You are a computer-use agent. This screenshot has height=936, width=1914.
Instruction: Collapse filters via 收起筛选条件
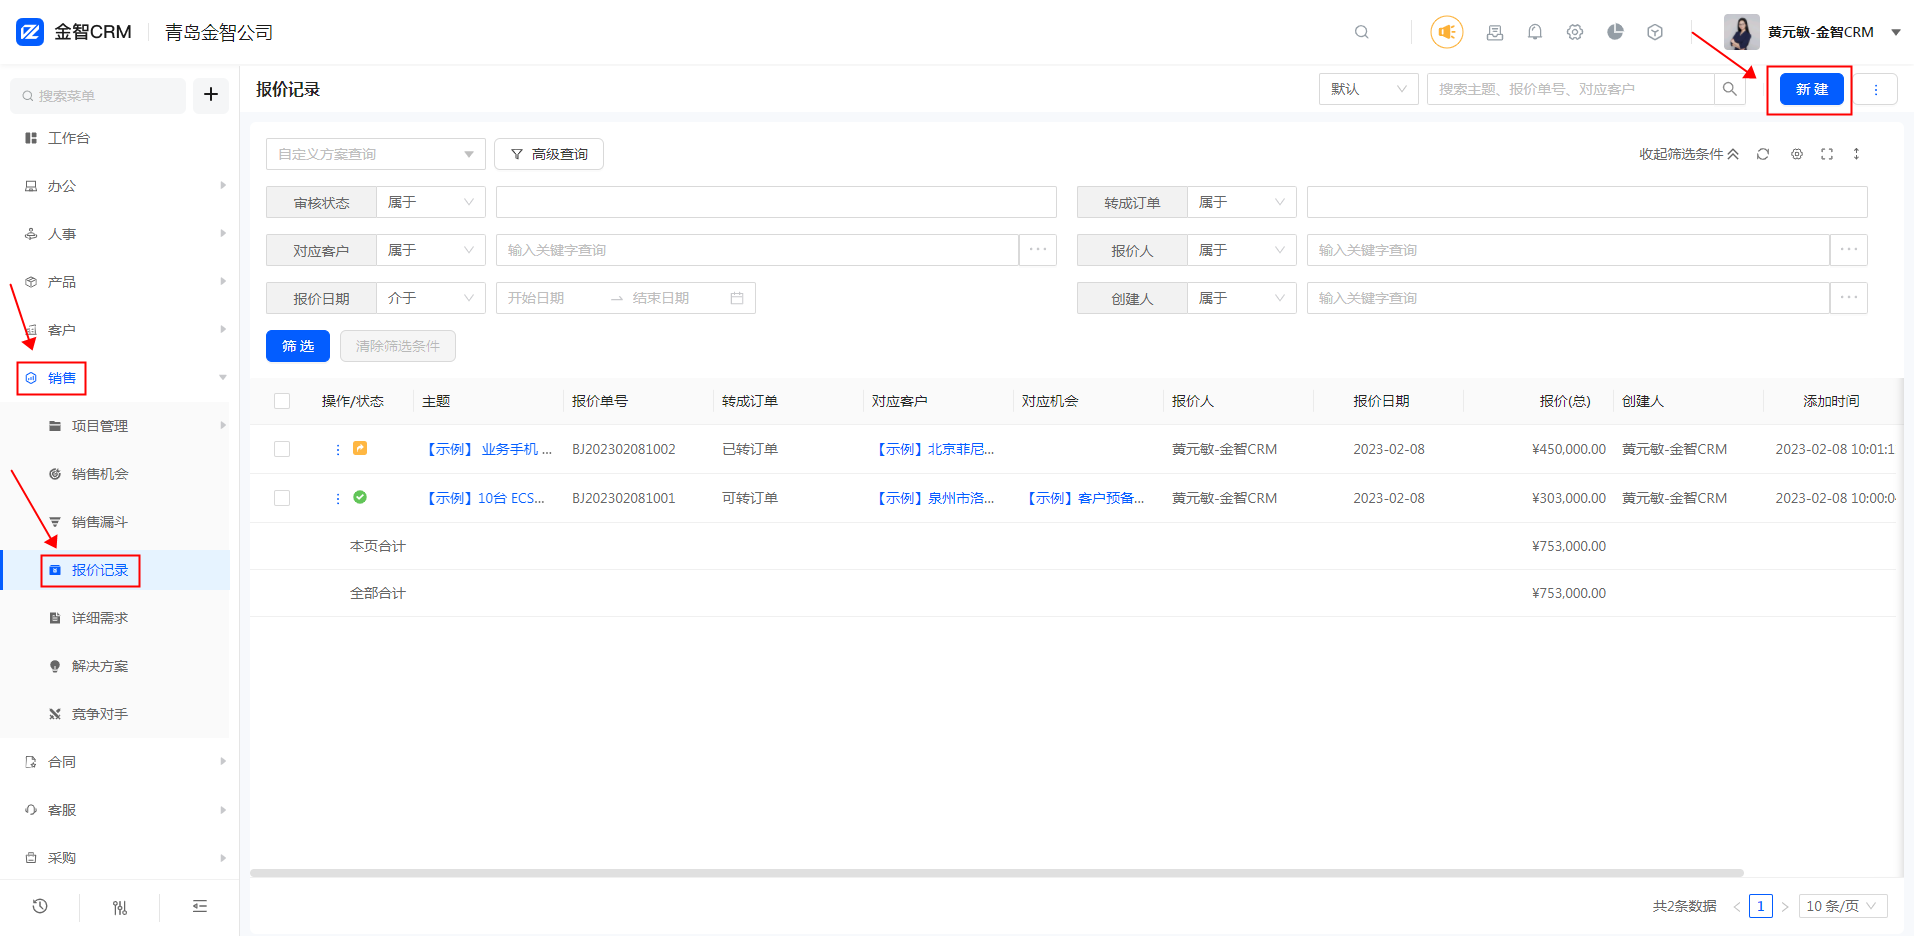(x=1688, y=154)
